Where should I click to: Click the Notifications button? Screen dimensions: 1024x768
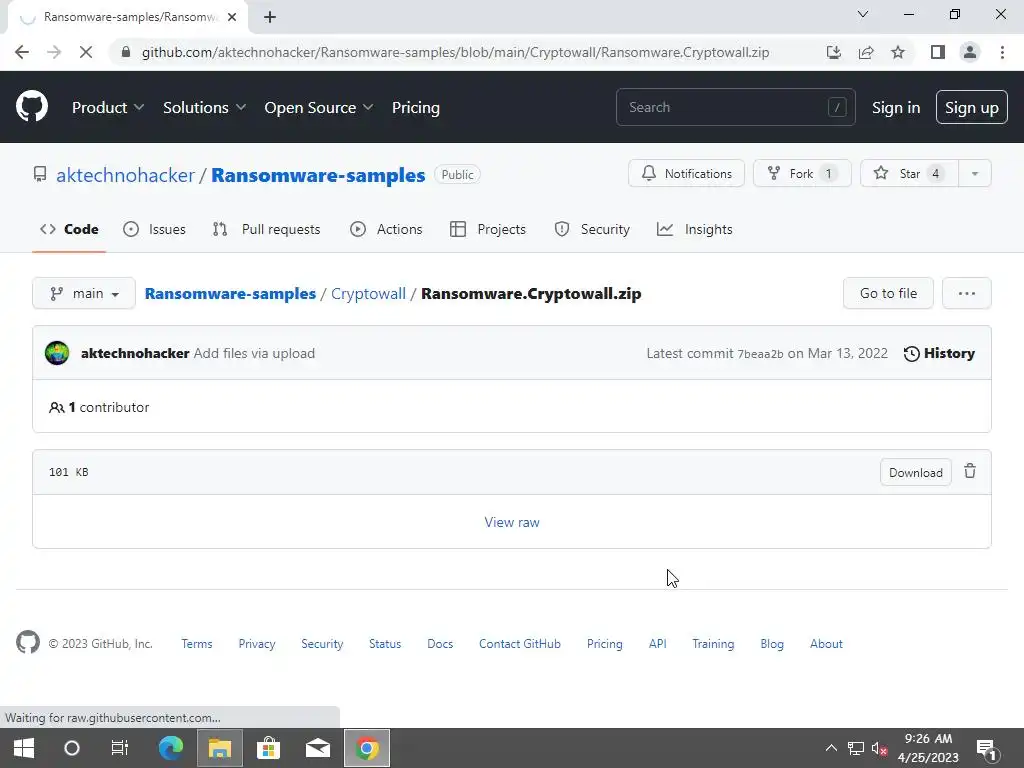686,174
